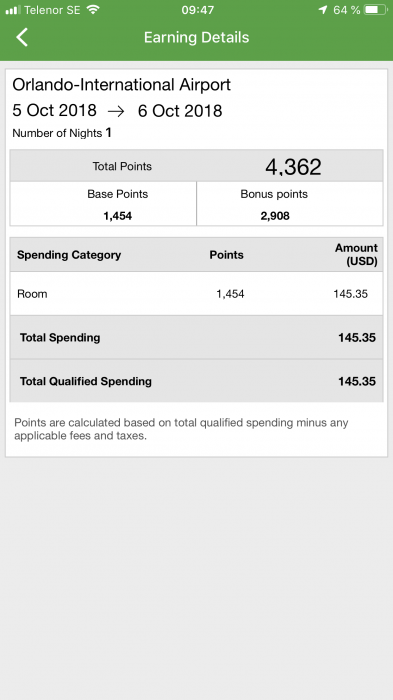This screenshot has height=700, width=393.
Task: Tap the Spending Category column header
Action: pos(69,255)
